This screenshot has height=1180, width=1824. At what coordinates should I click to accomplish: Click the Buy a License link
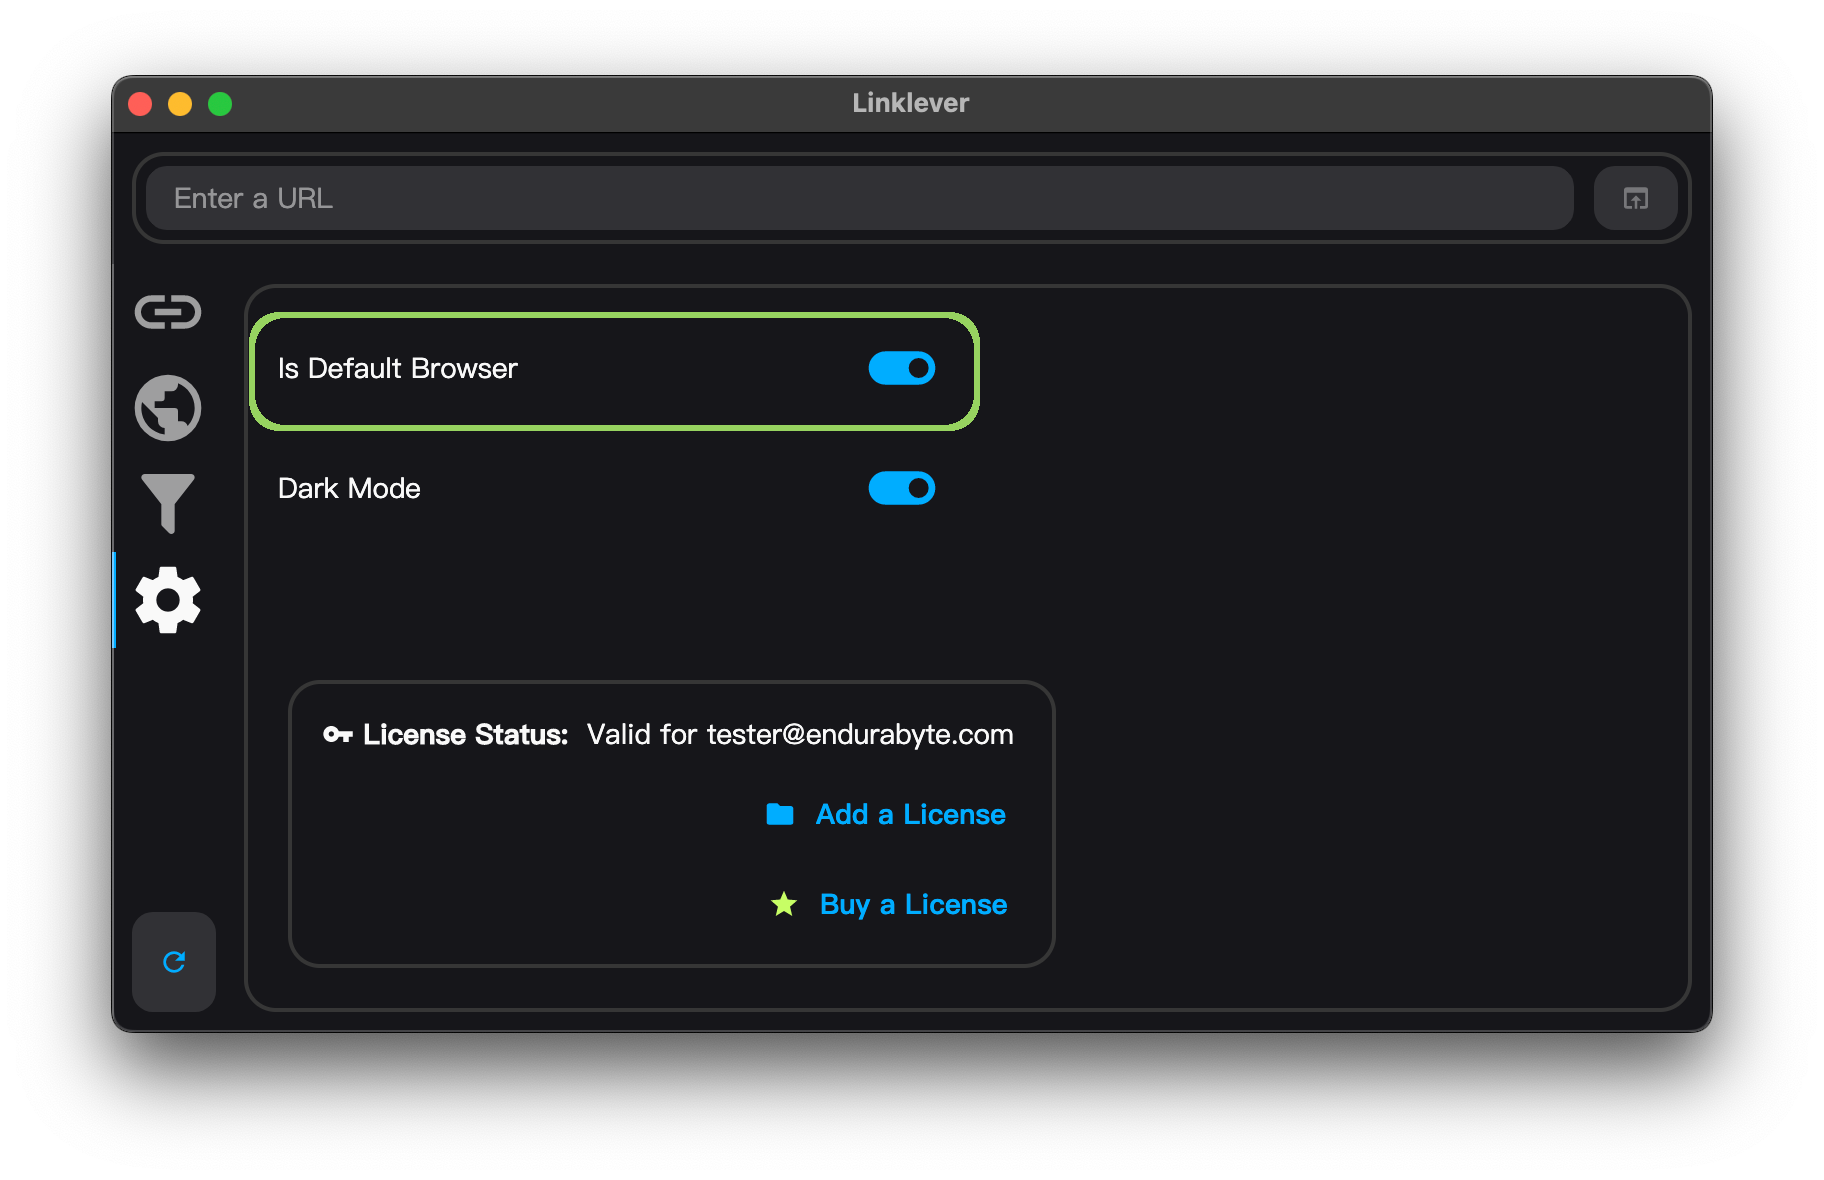pyautogui.click(x=913, y=904)
